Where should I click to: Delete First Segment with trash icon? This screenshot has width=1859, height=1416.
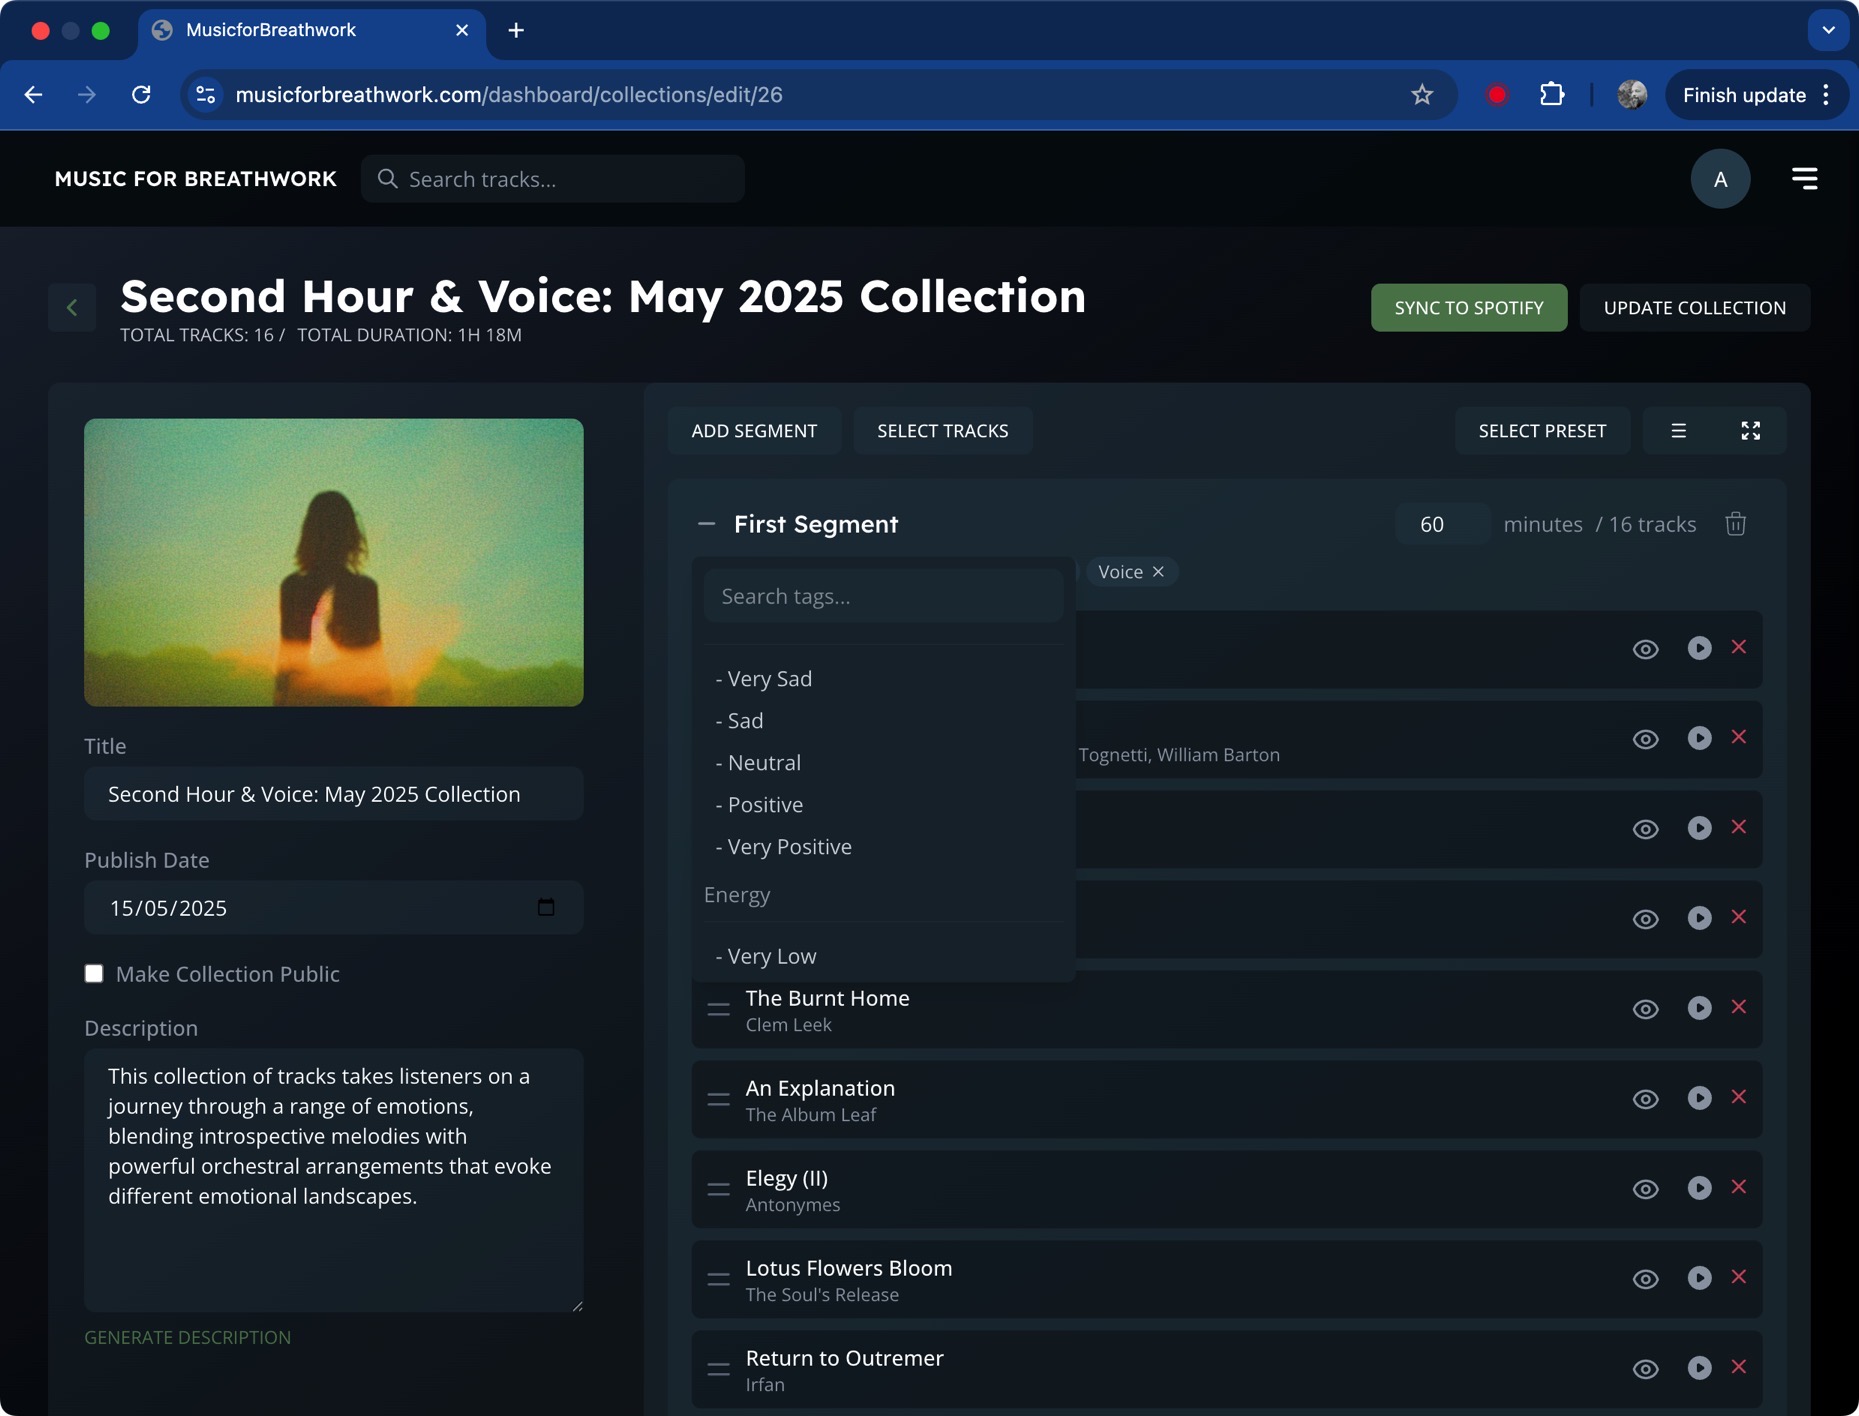tap(1736, 524)
